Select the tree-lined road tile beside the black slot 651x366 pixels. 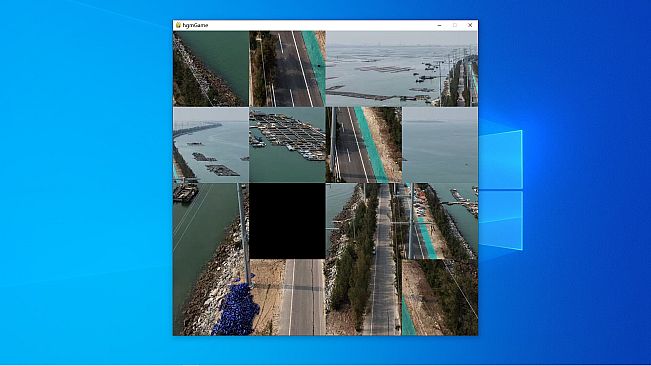pos(364,221)
